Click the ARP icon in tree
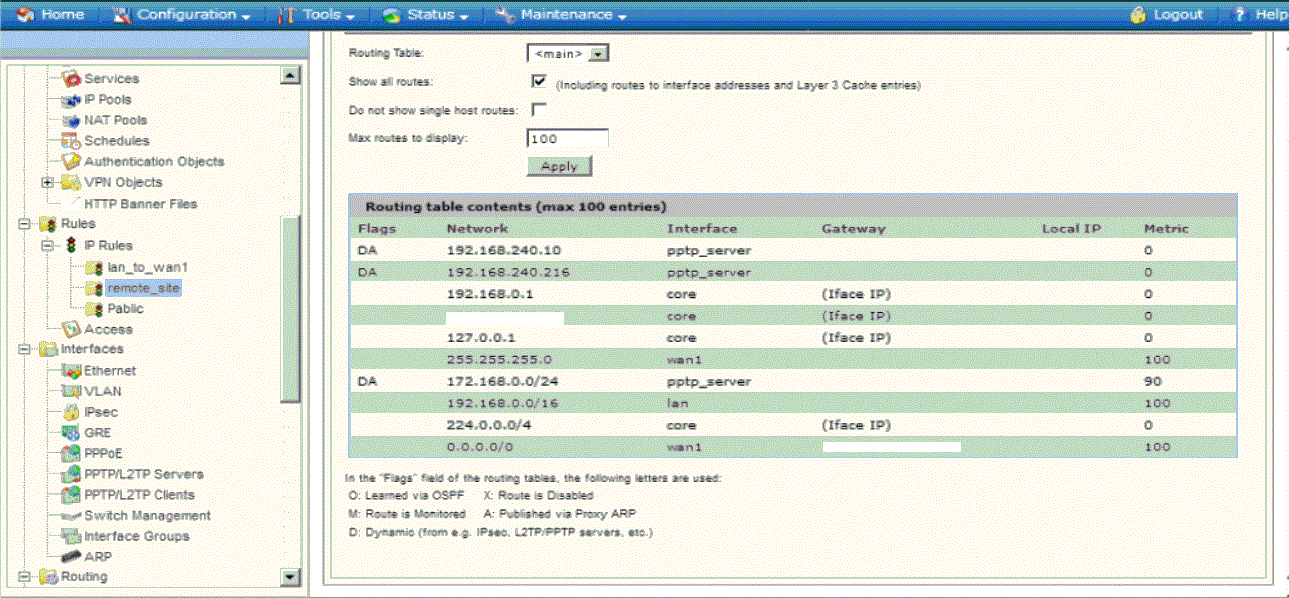The height and width of the screenshot is (598, 1289). (71, 557)
